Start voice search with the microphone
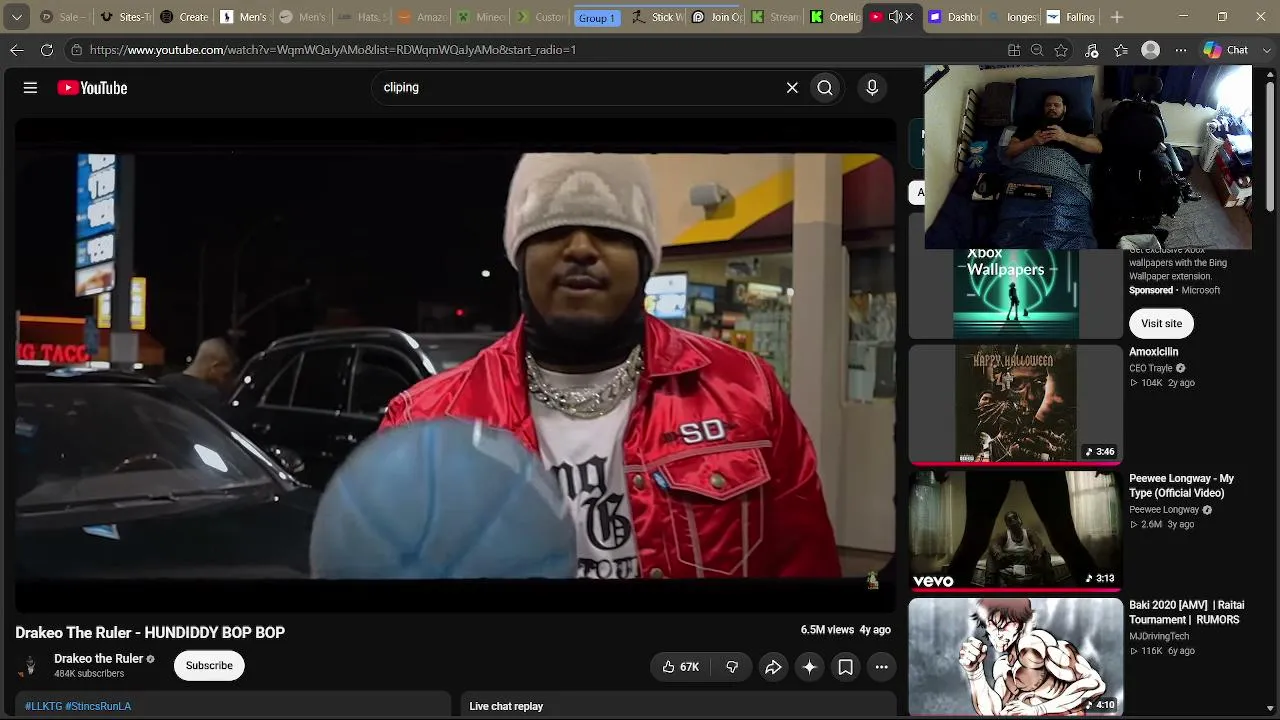 [872, 88]
